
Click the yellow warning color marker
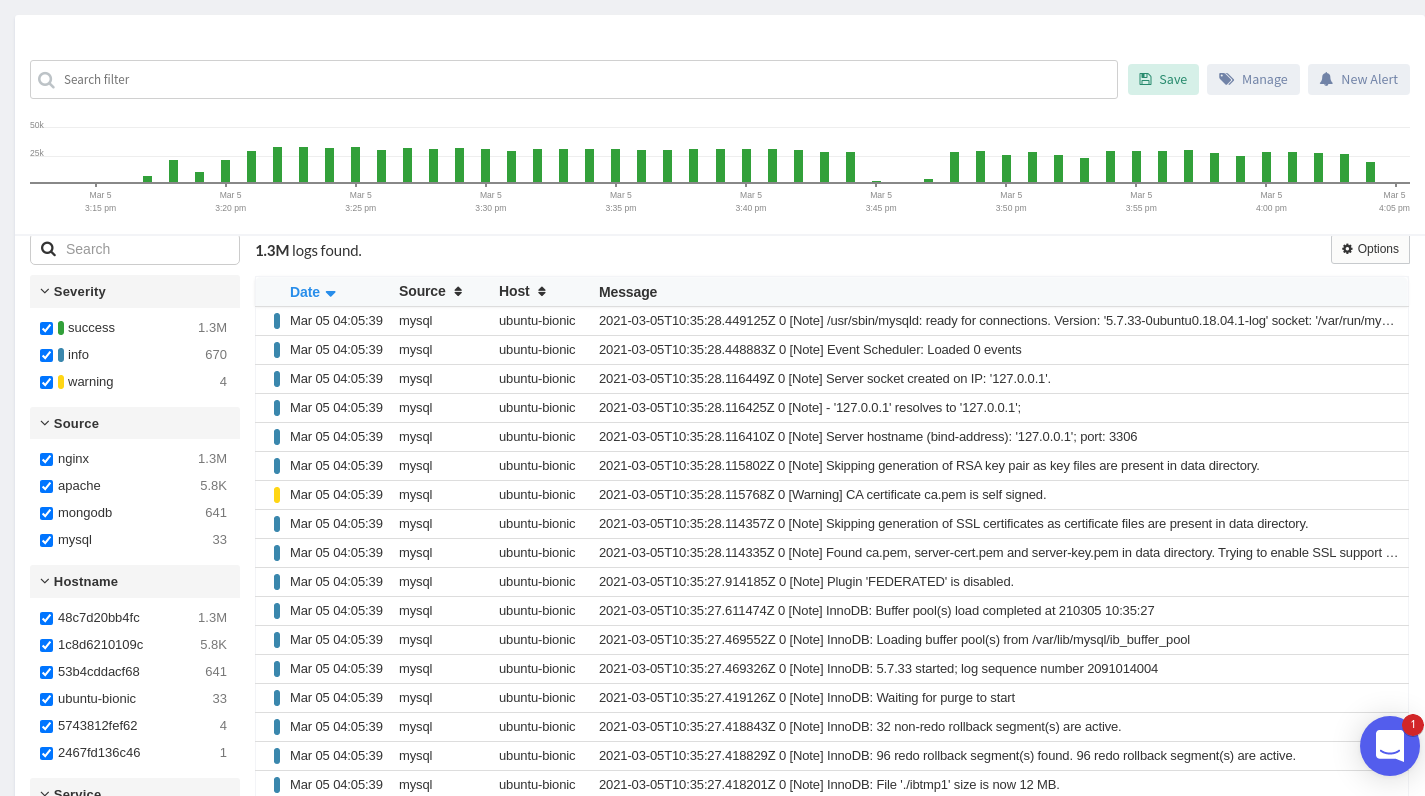point(61,382)
